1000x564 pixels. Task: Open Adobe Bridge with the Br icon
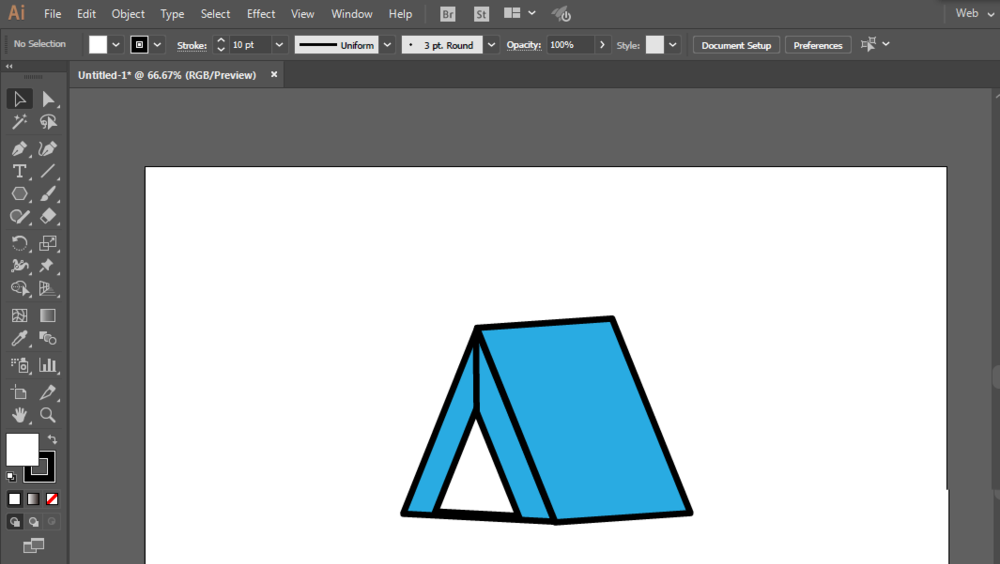449,14
